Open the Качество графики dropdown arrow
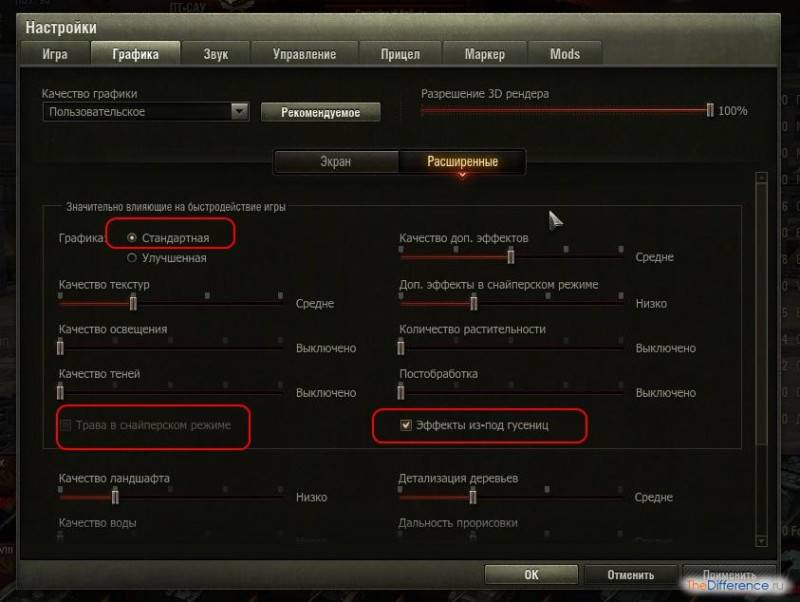 click(x=239, y=111)
